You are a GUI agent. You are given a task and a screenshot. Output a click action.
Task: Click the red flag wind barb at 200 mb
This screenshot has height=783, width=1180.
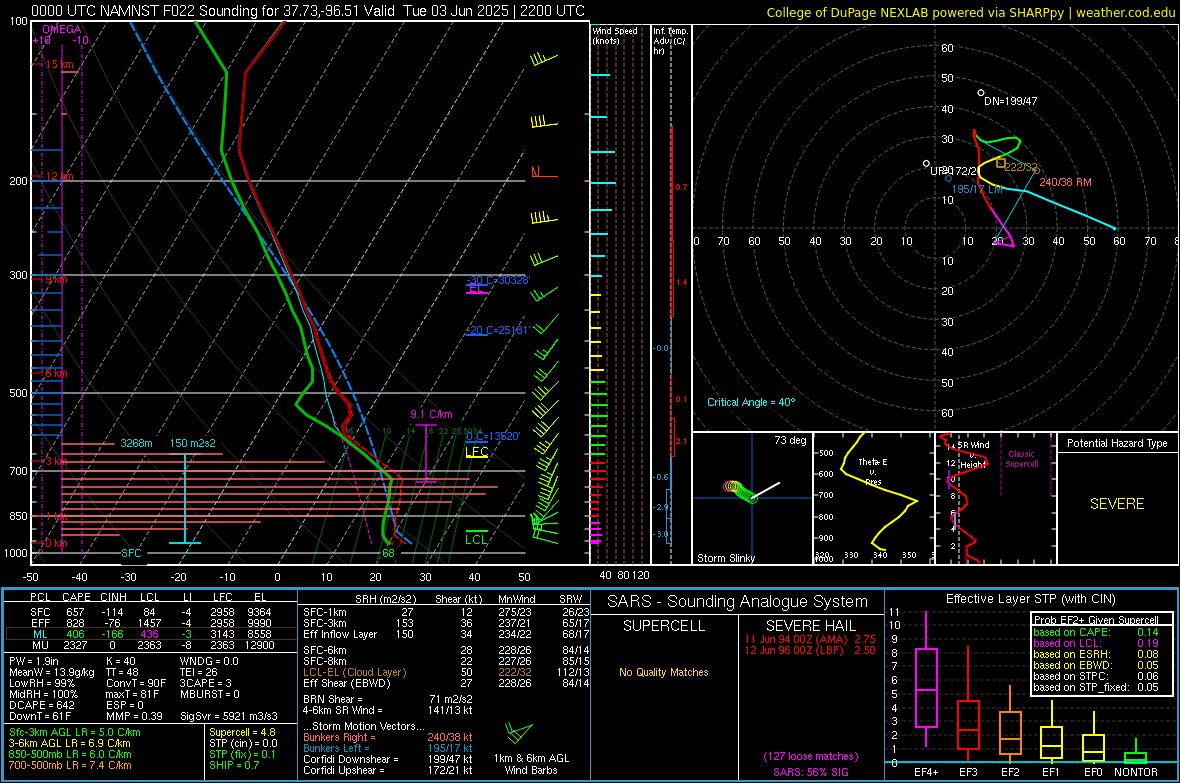(544, 172)
